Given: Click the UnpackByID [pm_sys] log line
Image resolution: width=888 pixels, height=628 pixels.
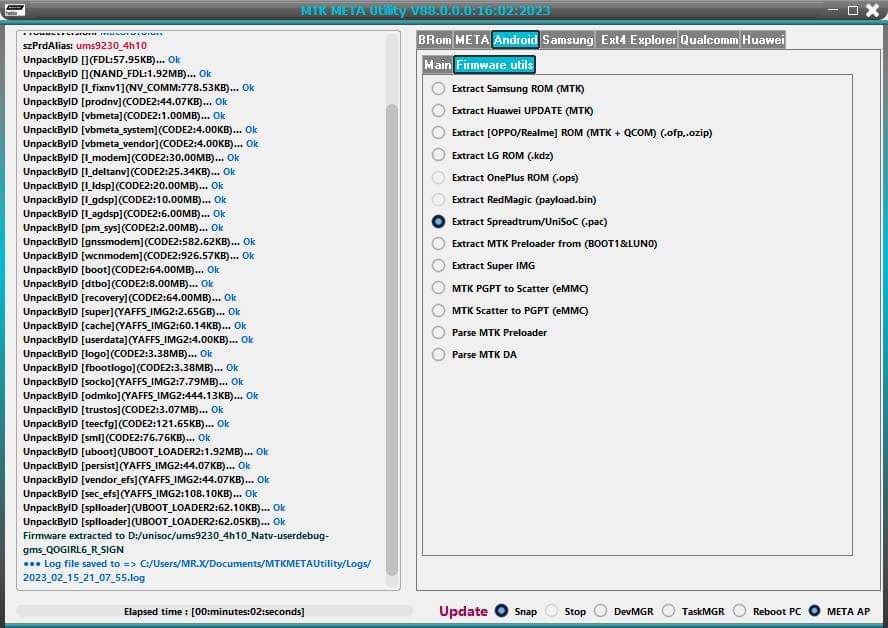Looking at the screenshot, I should [123, 228].
